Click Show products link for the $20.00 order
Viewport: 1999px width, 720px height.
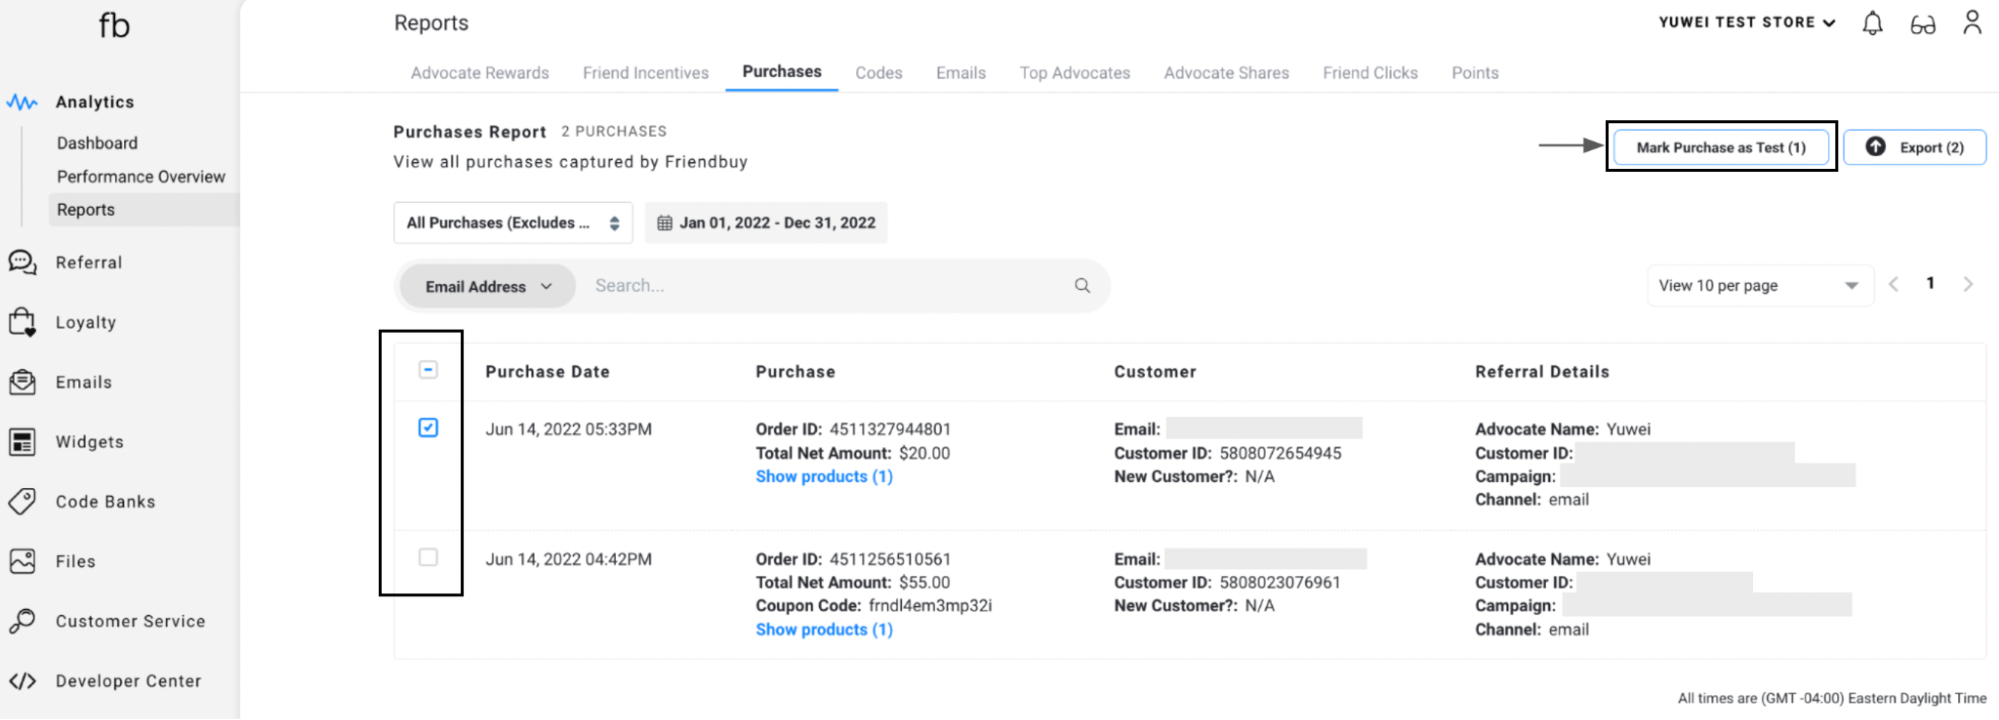824,477
